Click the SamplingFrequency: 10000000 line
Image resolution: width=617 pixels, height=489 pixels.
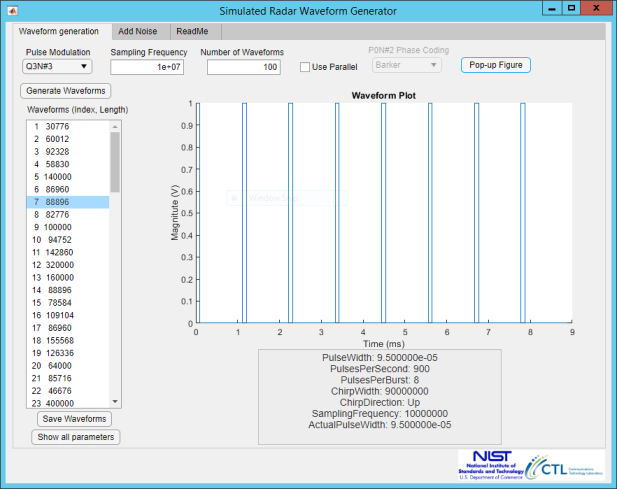tap(380, 413)
